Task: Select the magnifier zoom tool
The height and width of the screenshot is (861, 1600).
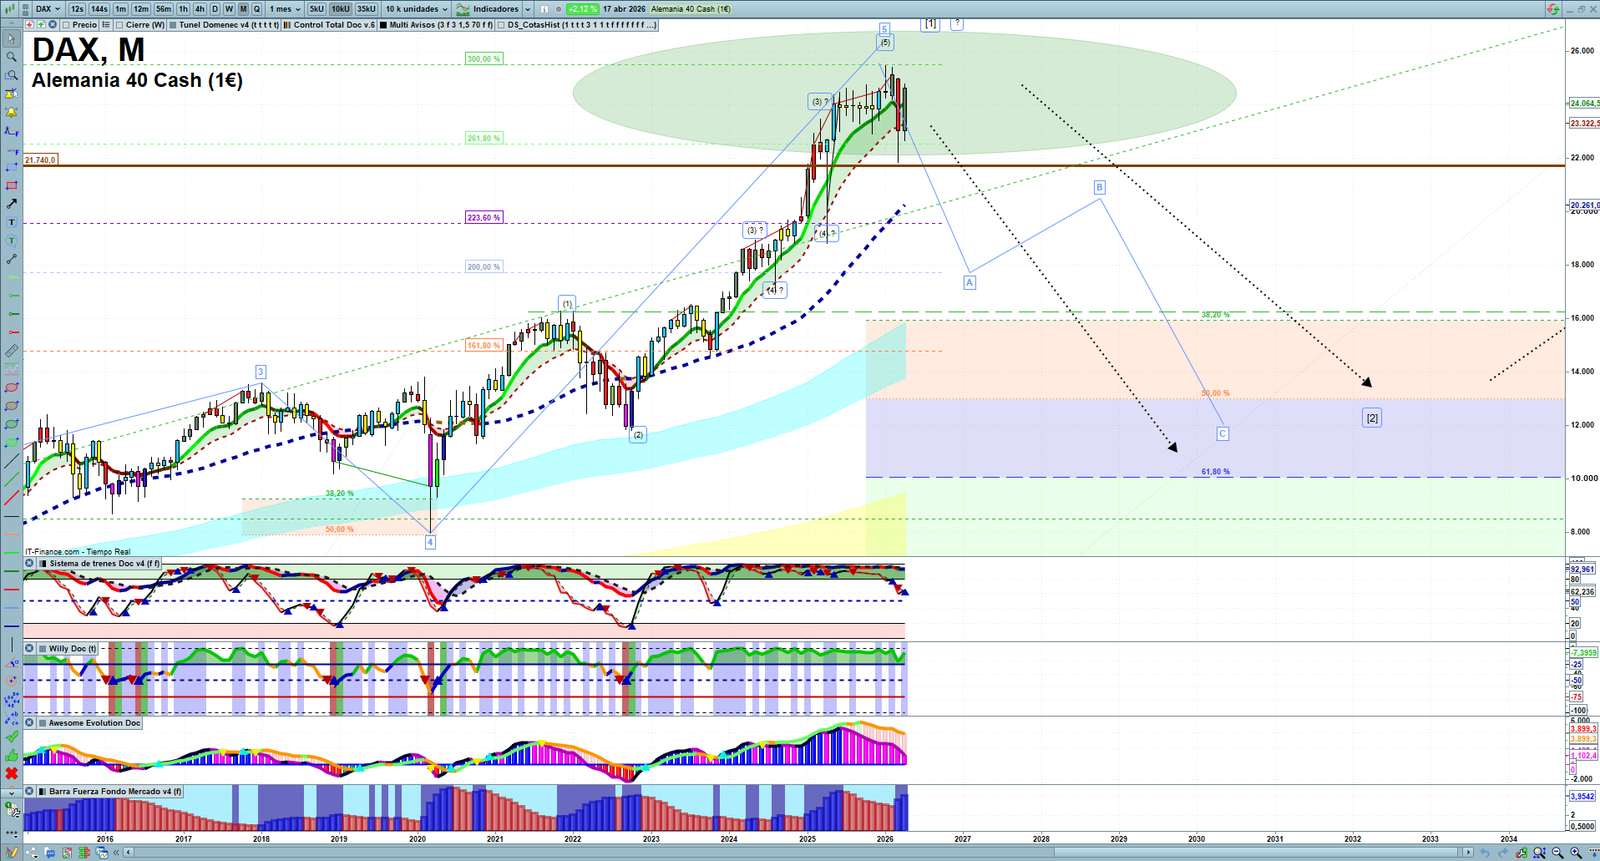Action: pyautogui.click(x=11, y=57)
